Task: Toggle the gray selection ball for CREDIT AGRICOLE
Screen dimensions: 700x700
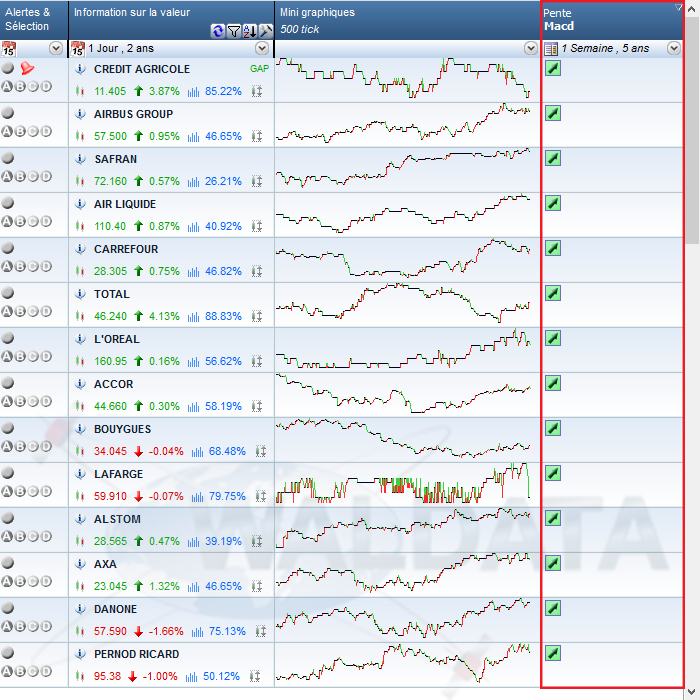Action: tap(8, 67)
